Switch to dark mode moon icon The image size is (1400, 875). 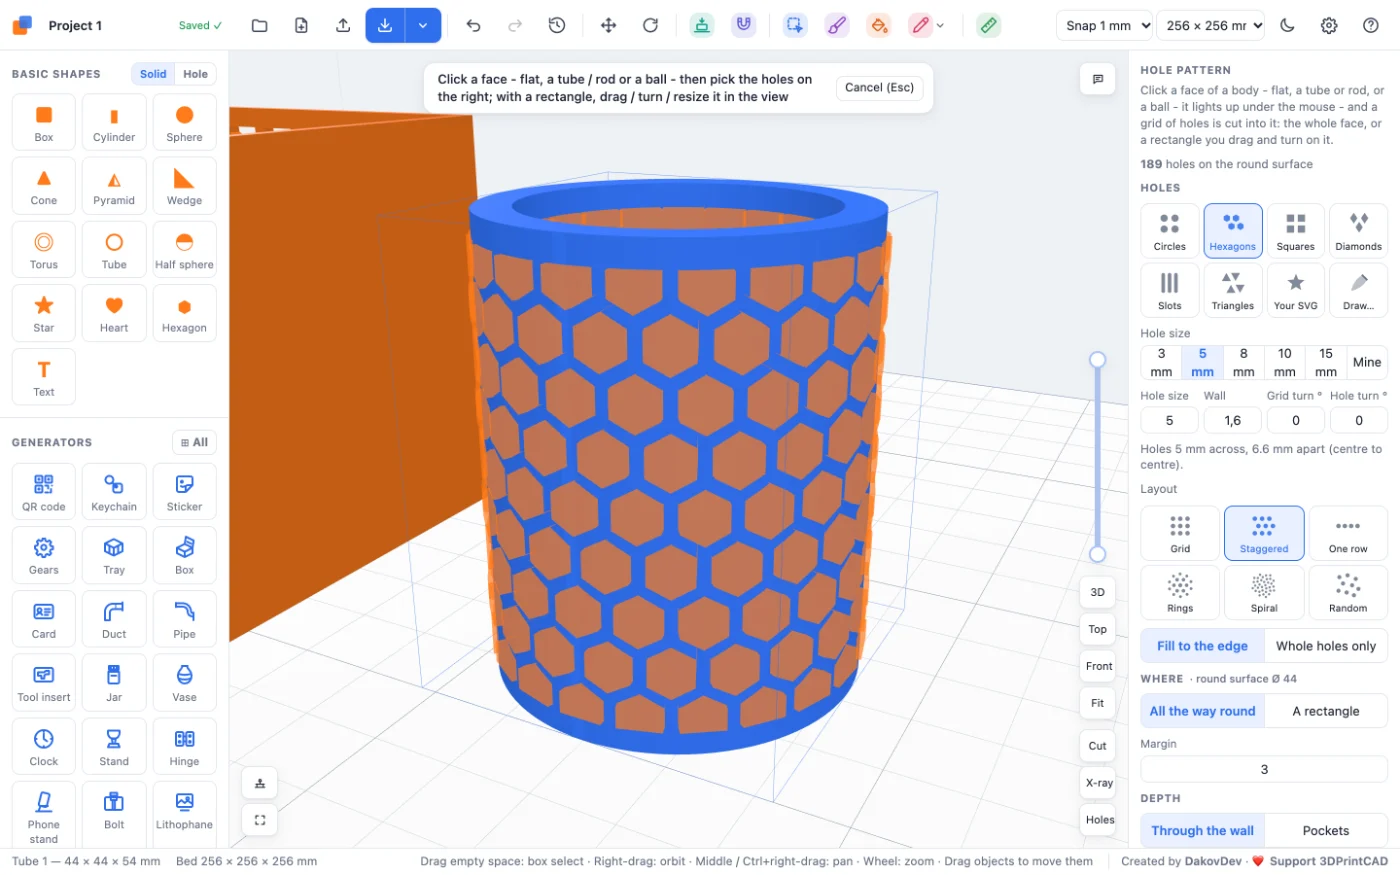coord(1288,26)
